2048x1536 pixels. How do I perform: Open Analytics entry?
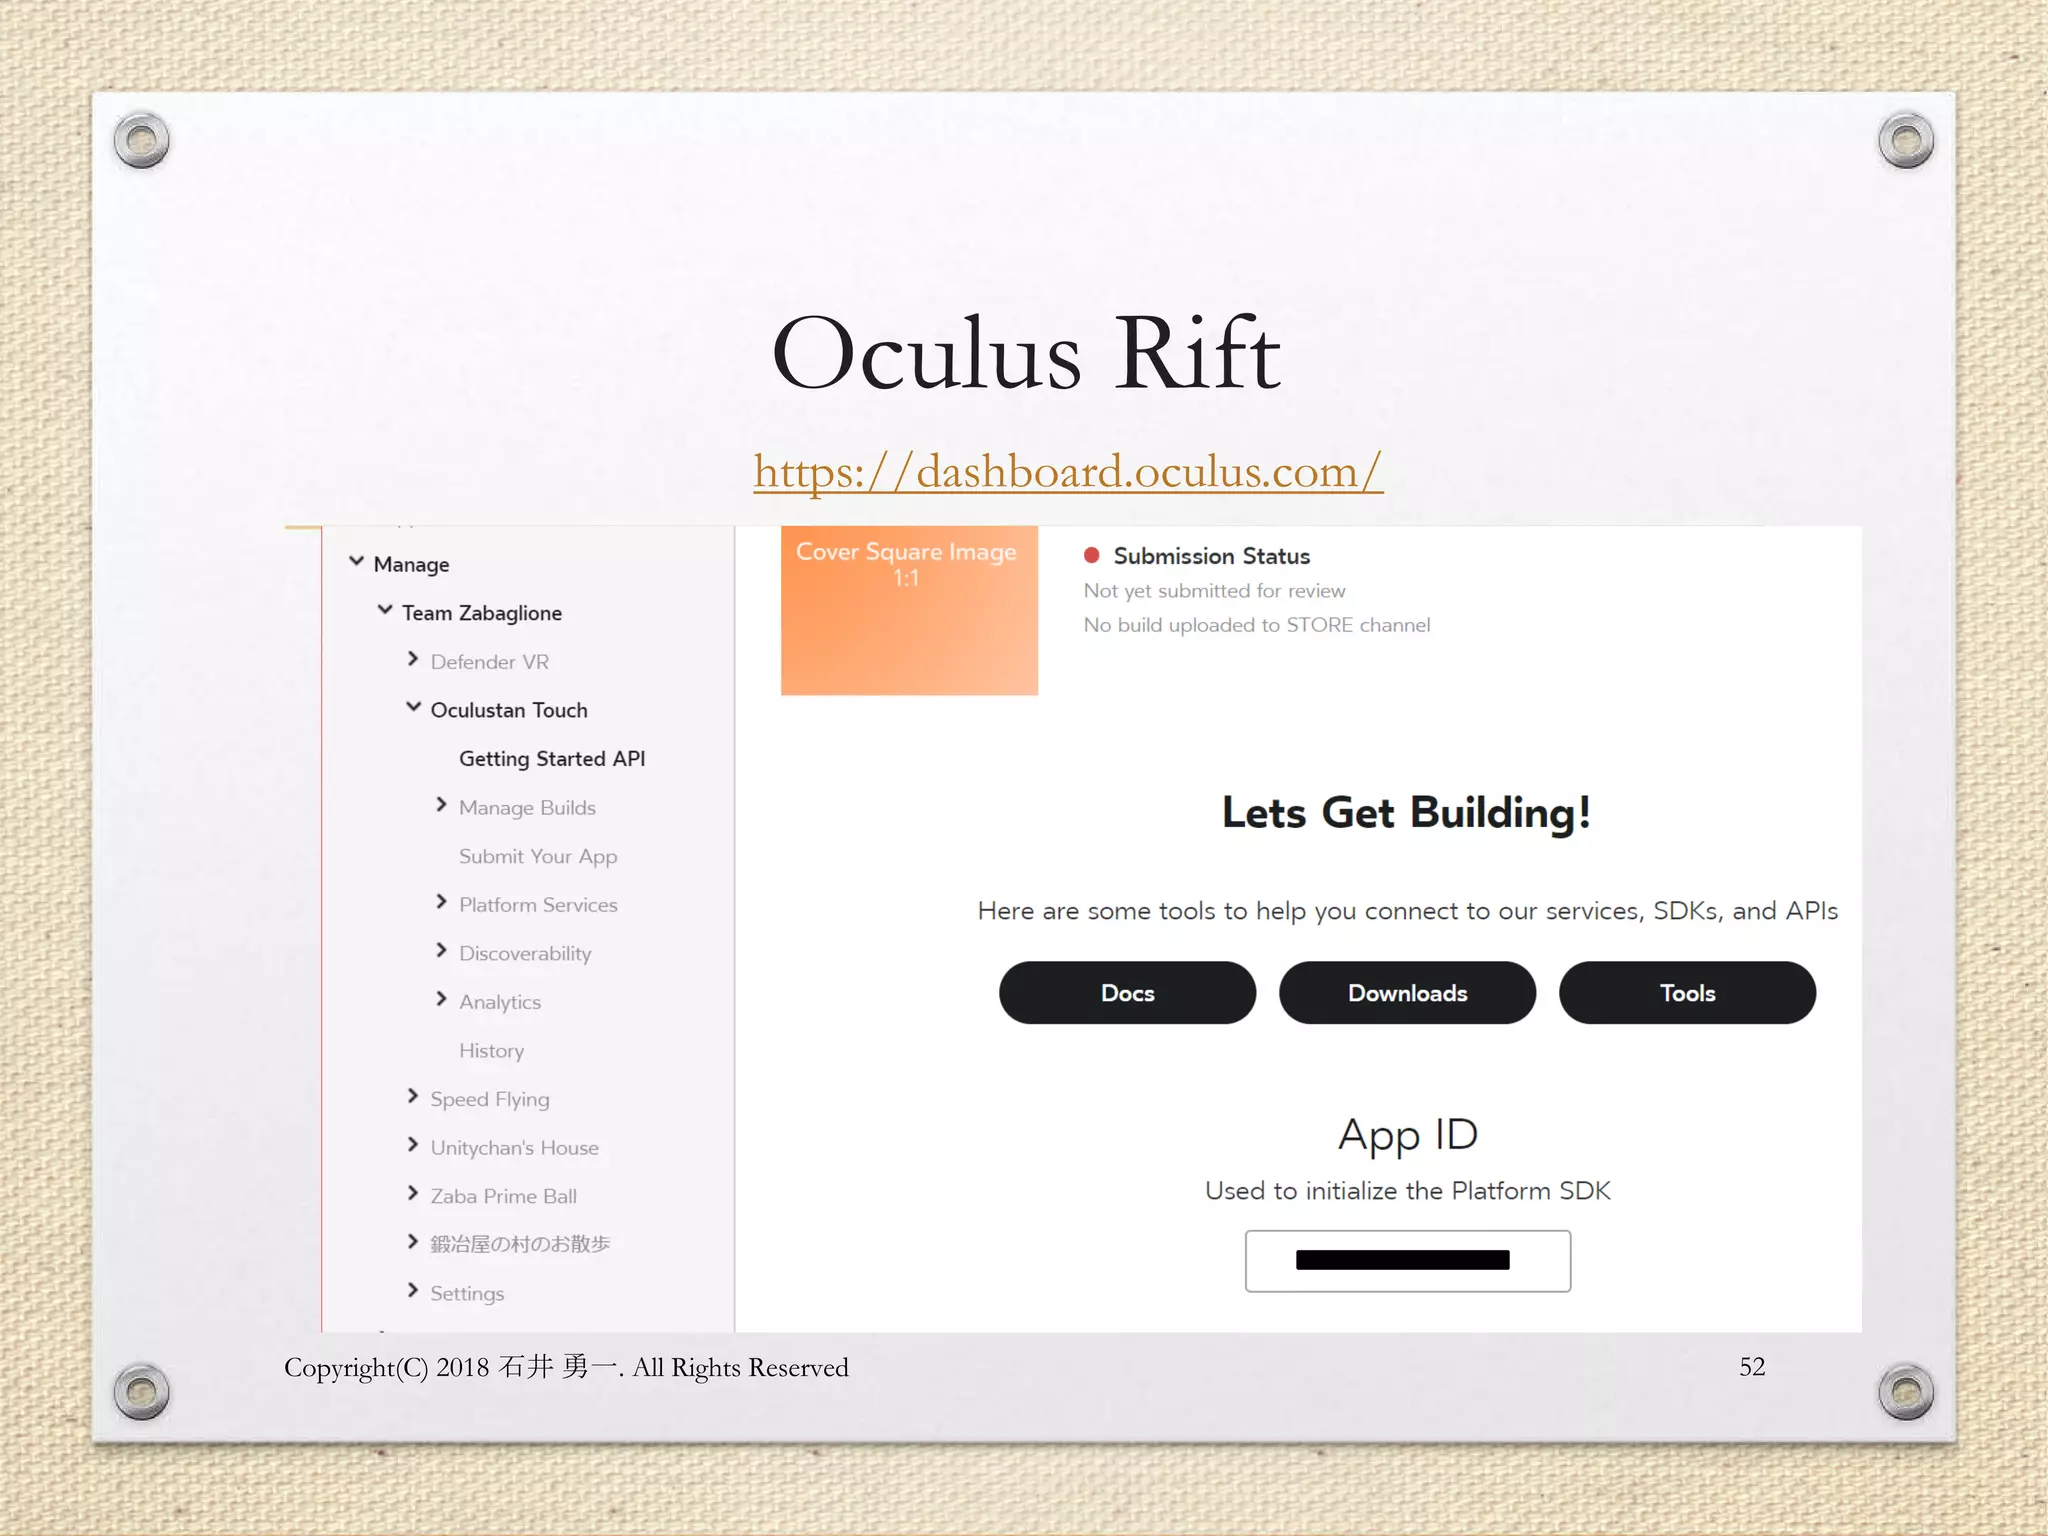(x=499, y=1002)
